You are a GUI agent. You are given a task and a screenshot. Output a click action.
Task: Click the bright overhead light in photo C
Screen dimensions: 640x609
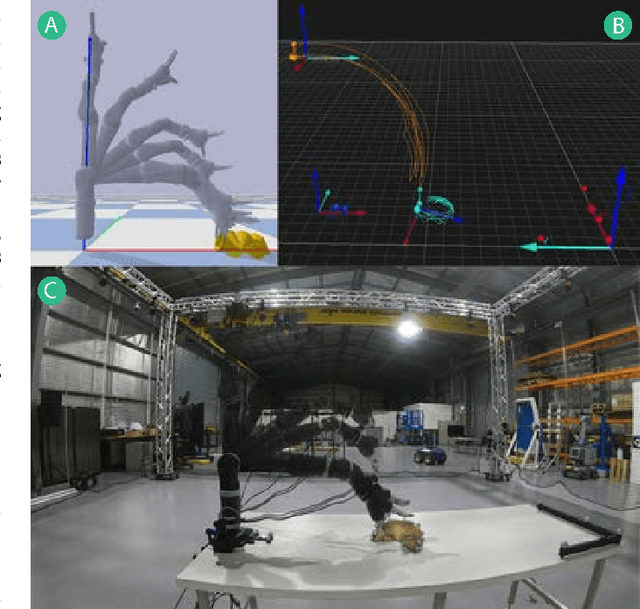coord(408,329)
